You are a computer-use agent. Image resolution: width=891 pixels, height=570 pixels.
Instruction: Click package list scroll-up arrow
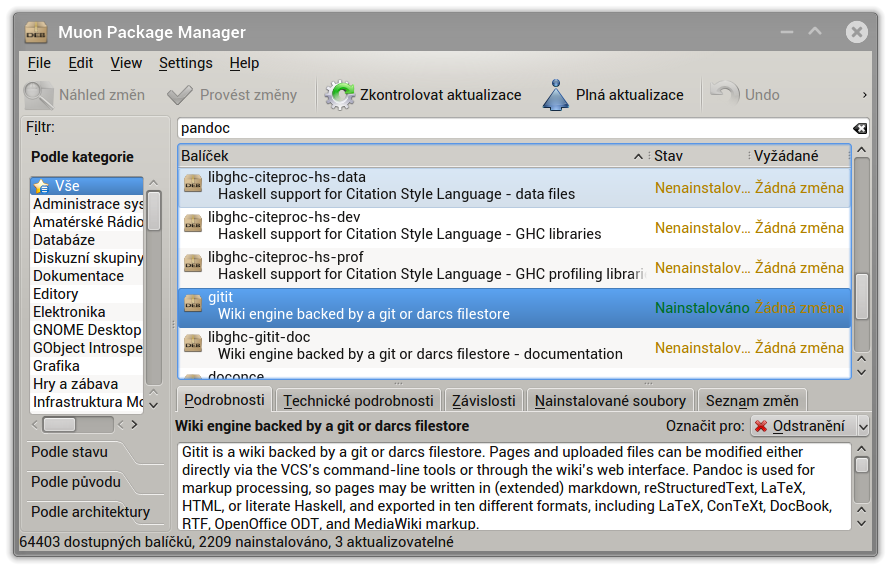click(861, 150)
